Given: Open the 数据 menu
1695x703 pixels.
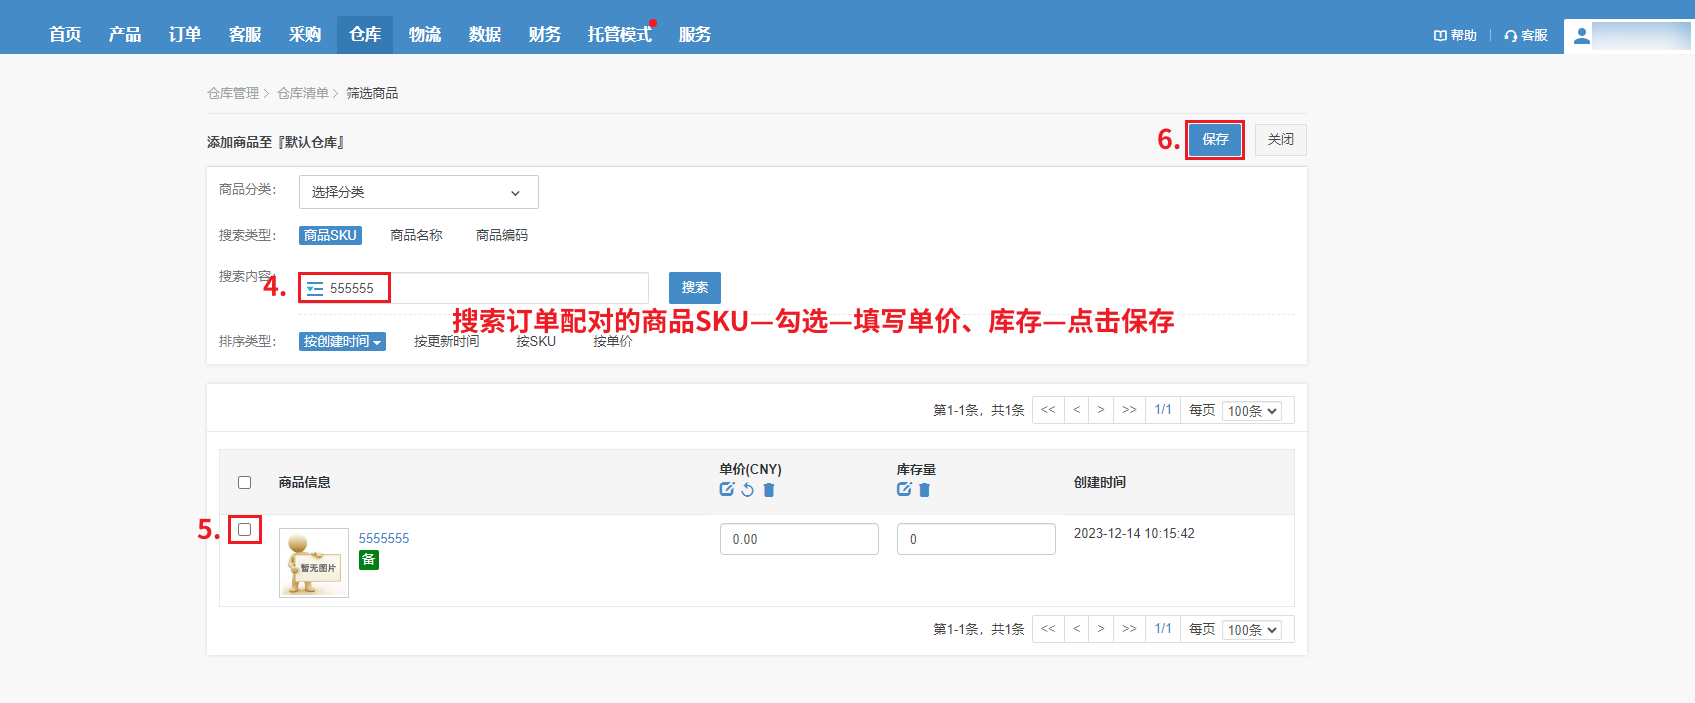Looking at the screenshot, I should [x=485, y=35].
